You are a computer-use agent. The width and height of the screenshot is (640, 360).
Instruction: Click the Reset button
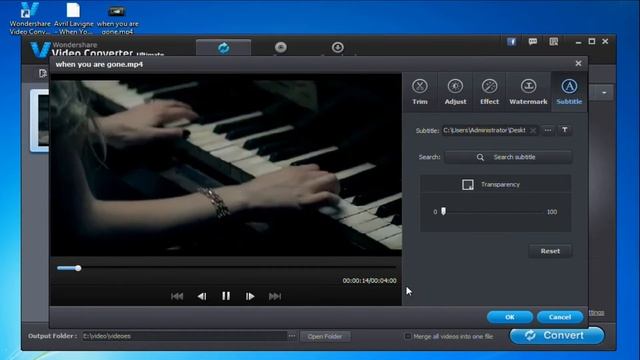click(x=550, y=251)
